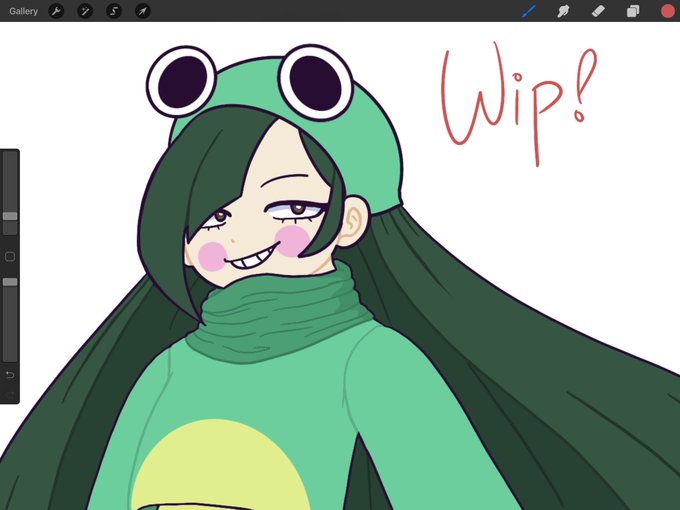Open the Adjustments magic wand menu
This screenshot has width=680, height=510.
pos(85,11)
